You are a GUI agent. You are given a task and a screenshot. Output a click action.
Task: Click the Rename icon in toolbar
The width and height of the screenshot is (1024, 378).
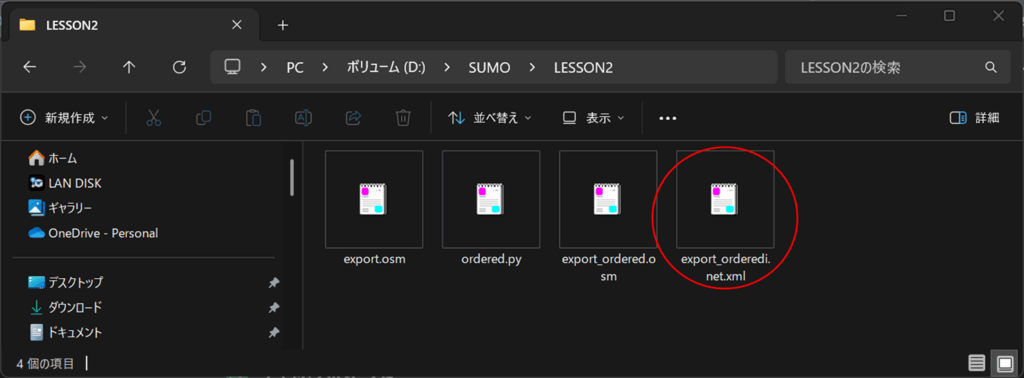pos(304,118)
